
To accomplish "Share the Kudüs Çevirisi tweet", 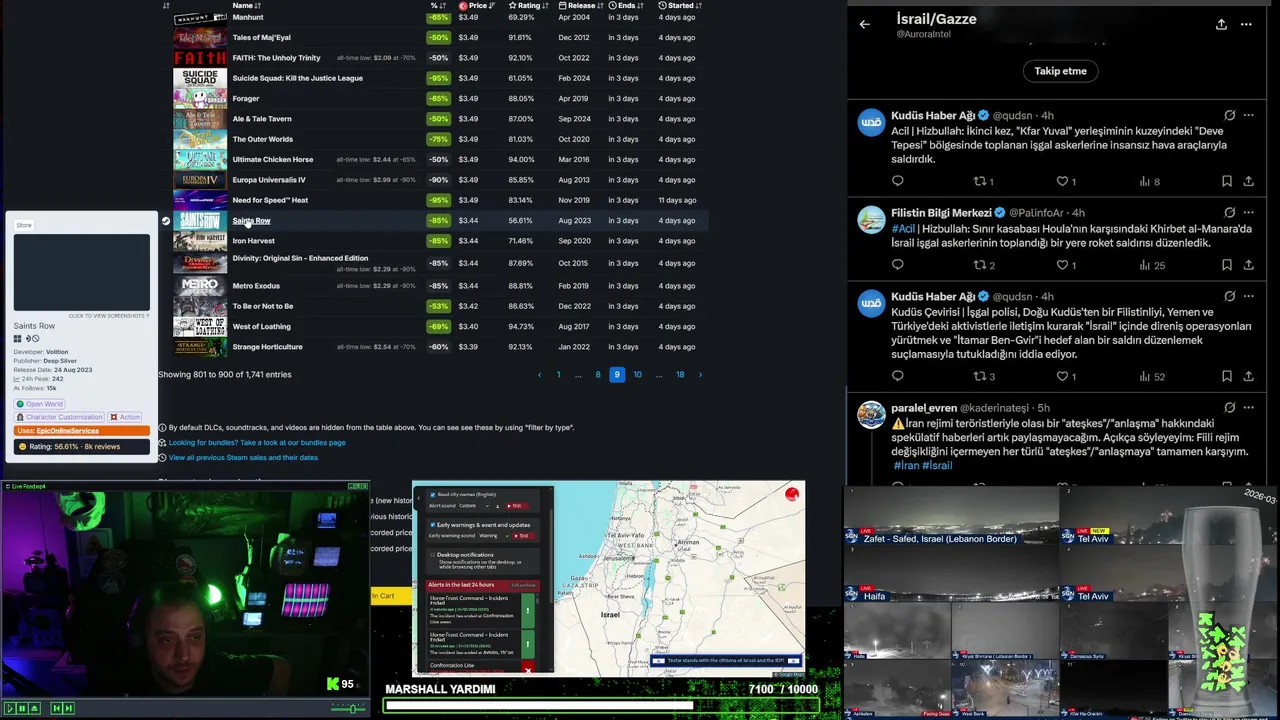I will pyautogui.click(x=1248, y=376).
